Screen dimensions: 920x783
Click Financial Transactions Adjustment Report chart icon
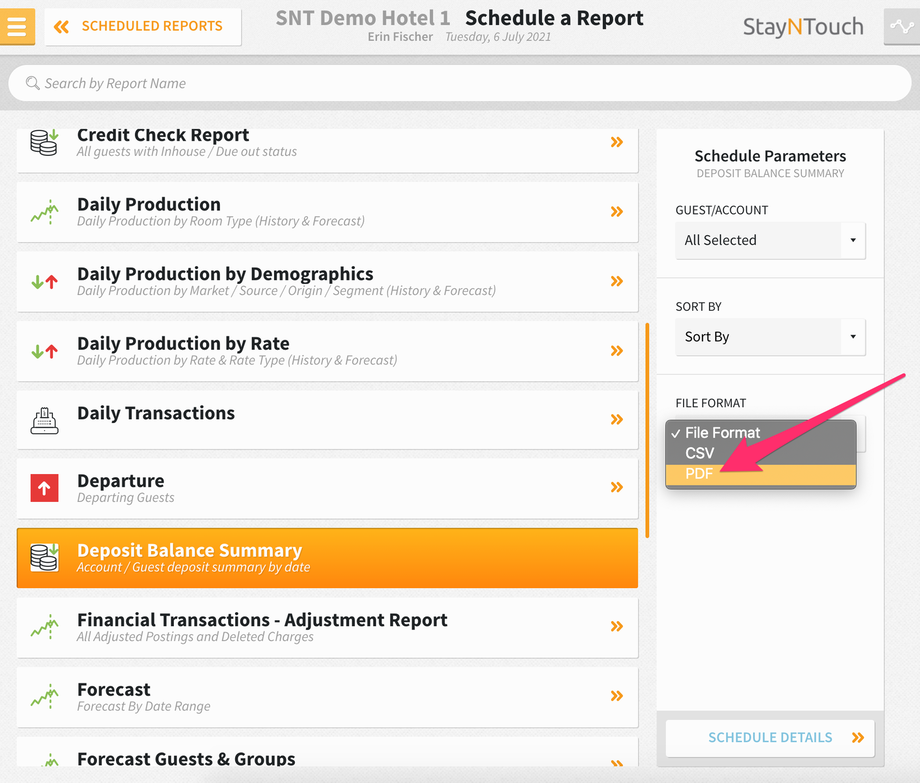tap(45, 627)
